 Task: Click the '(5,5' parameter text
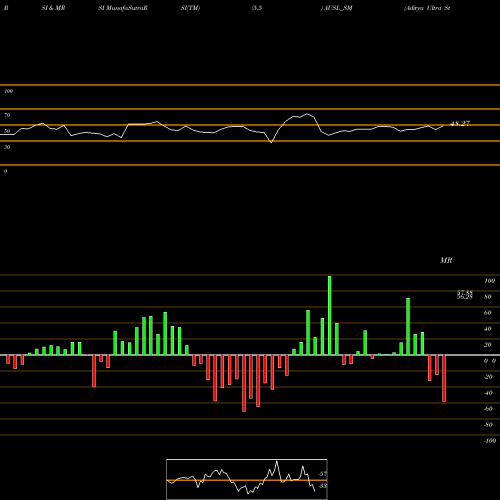point(257,8)
